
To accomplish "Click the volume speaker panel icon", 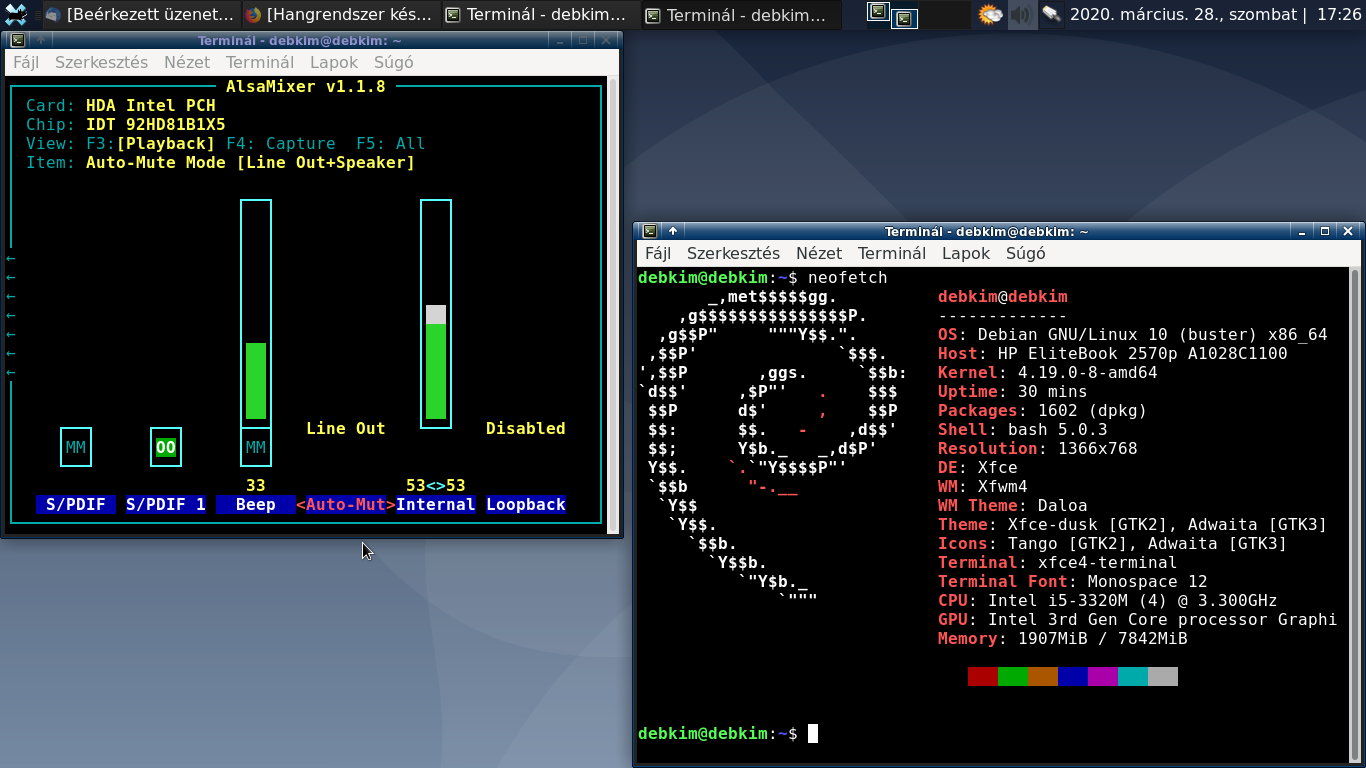I will coord(1021,15).
